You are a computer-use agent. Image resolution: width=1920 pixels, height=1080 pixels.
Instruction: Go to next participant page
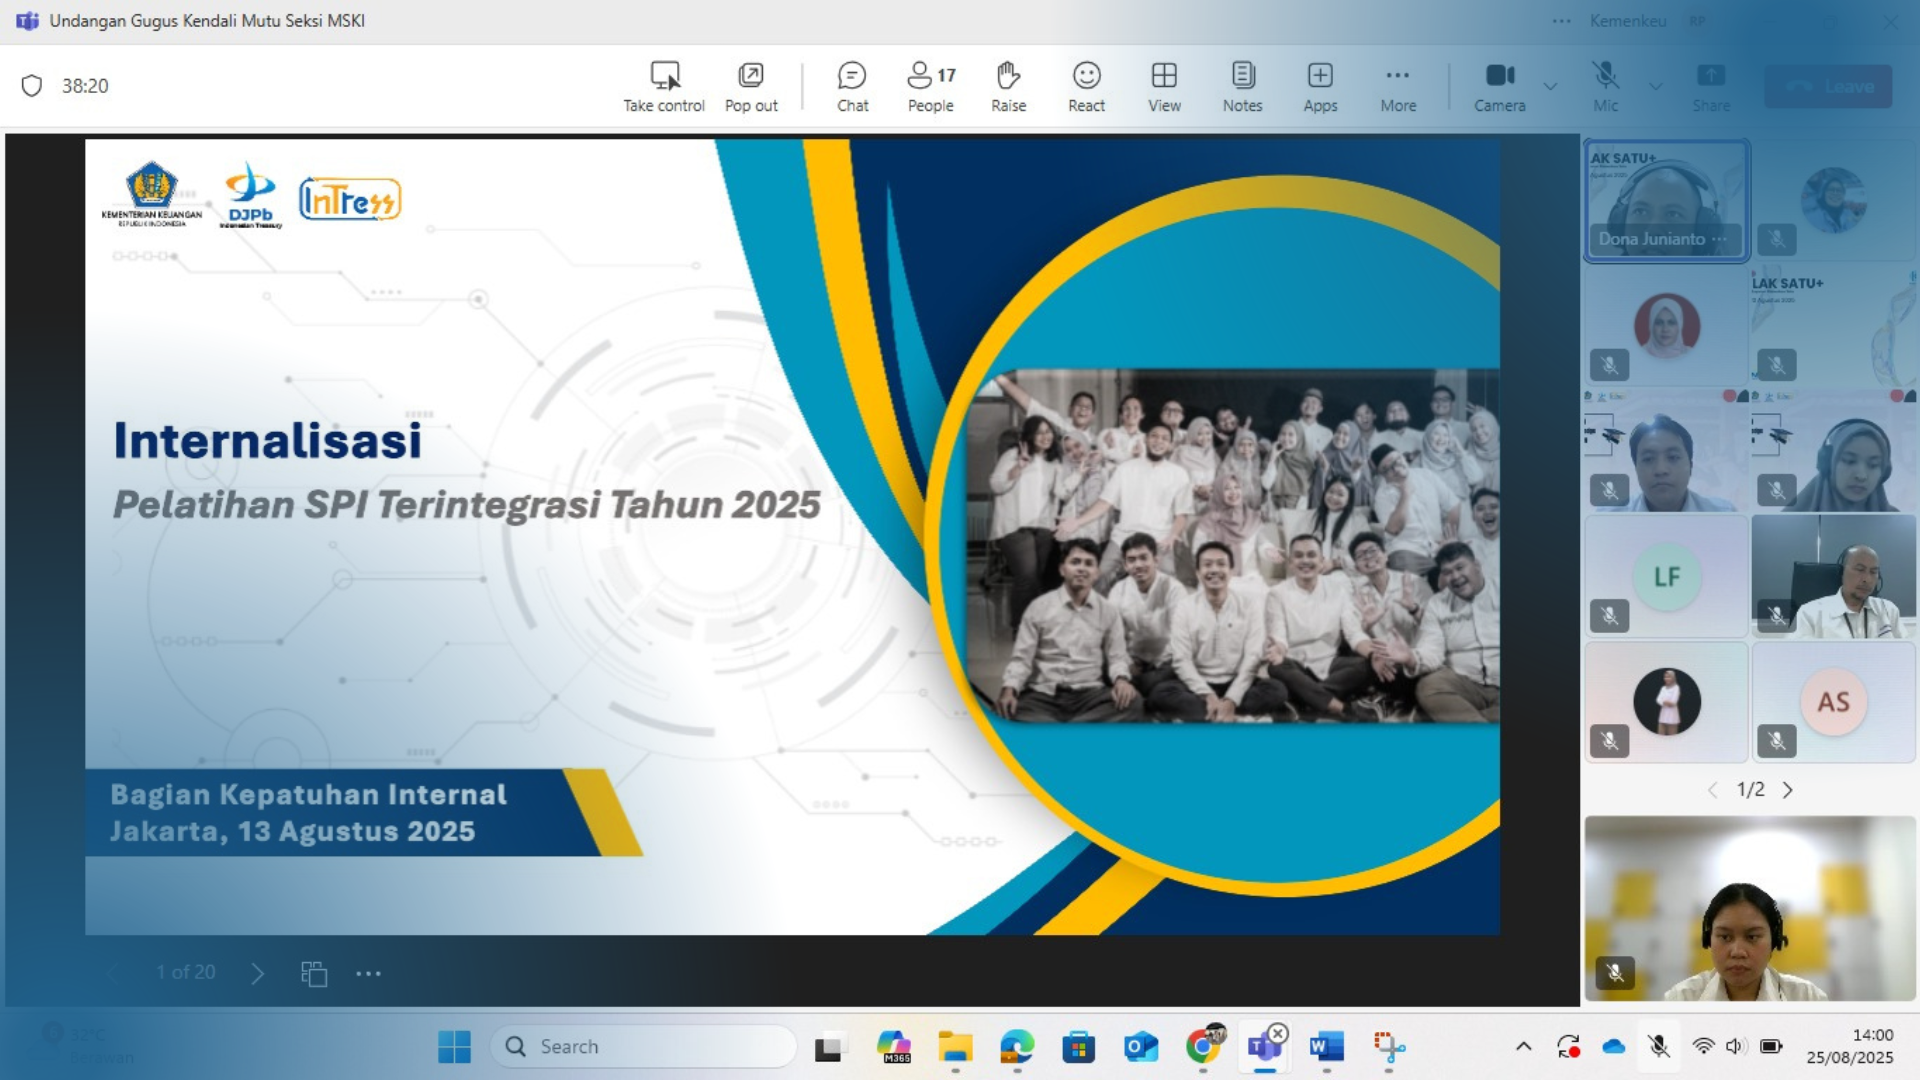(x=1788, y=790)
